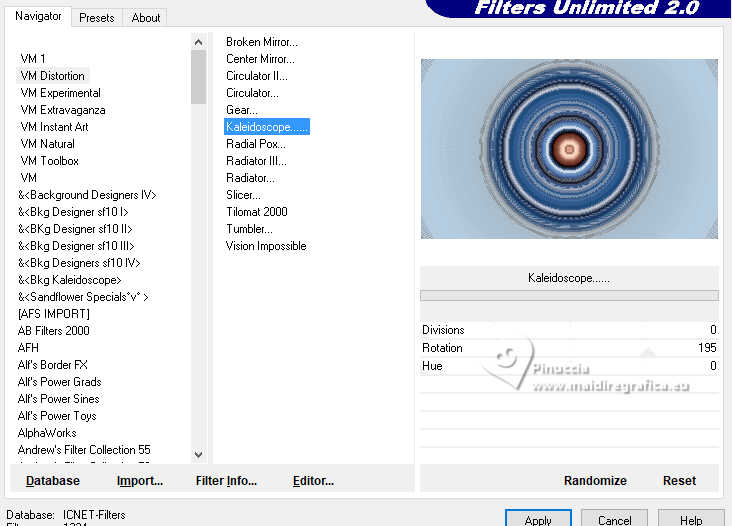Viewport: 732px width, 526px height.
Task: Select the VM Instant Art category
Action: coord(54,127)
